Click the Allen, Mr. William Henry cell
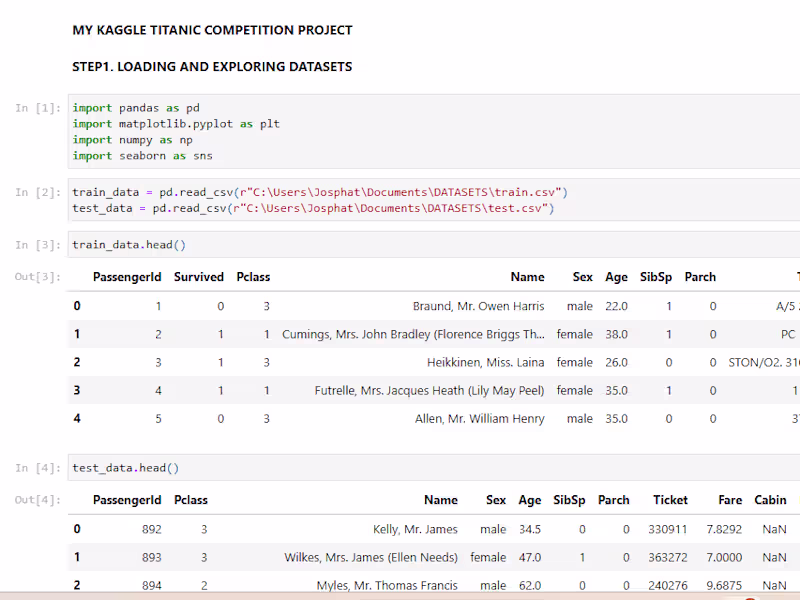800x600 pixels. point(479,418)
